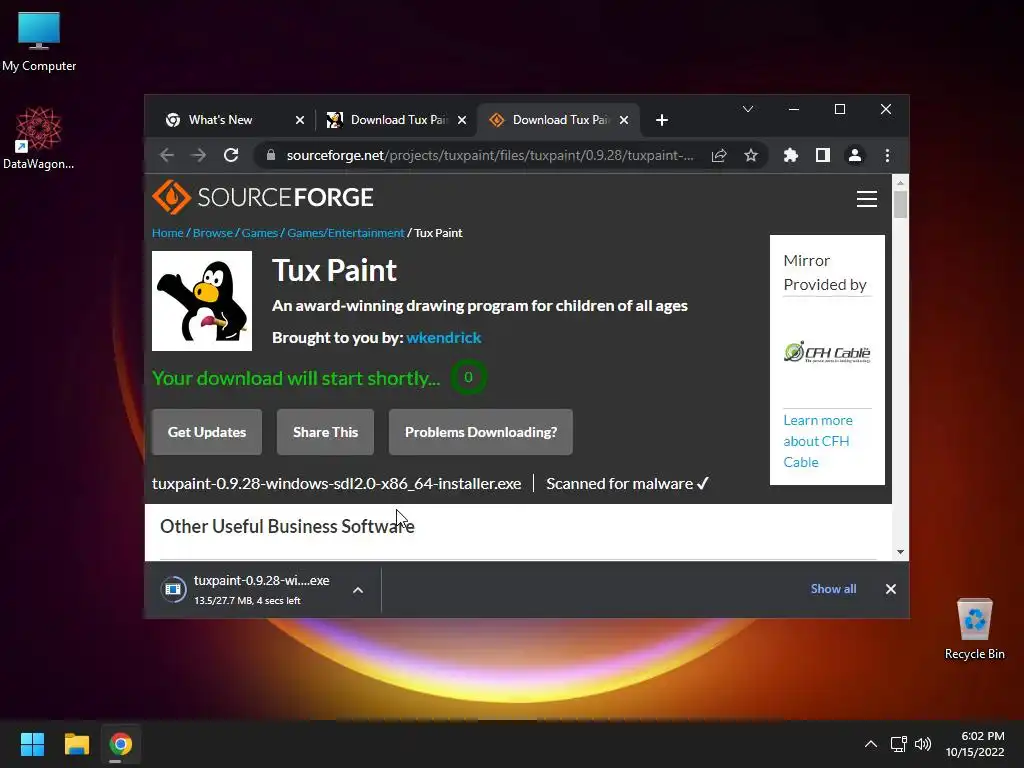Open the Recycle Bin icon

pyautogui.click(x=974, y=629)
